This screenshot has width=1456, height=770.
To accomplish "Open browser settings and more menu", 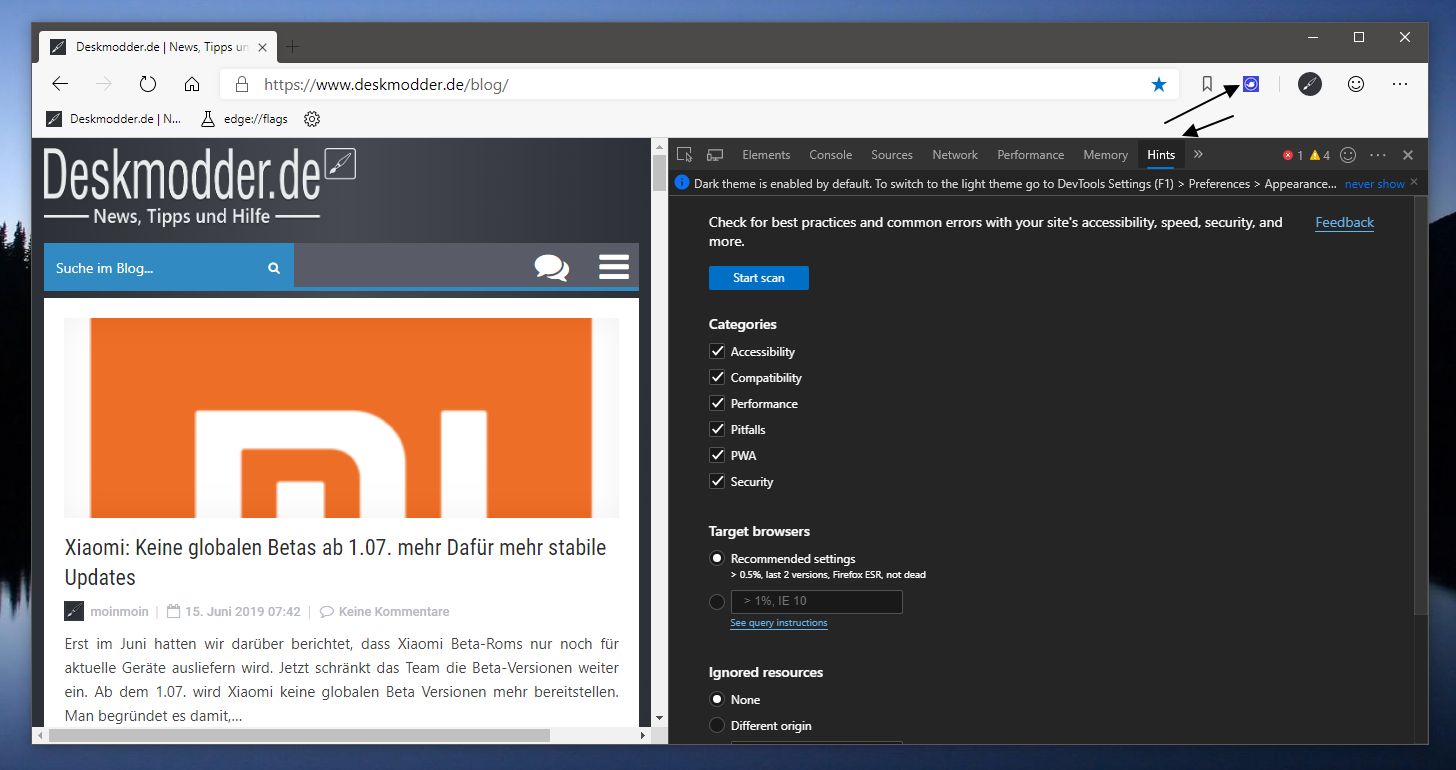I will pyautogui.click(x=1400, y=84).
